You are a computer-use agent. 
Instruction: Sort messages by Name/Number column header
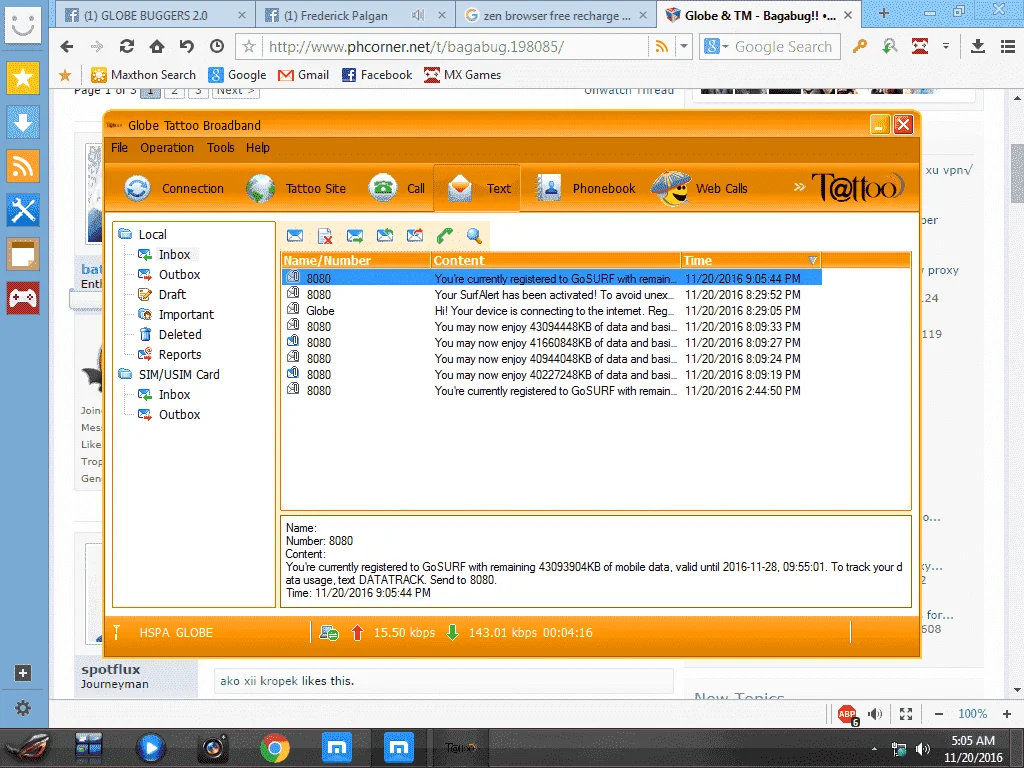[356, 260]
